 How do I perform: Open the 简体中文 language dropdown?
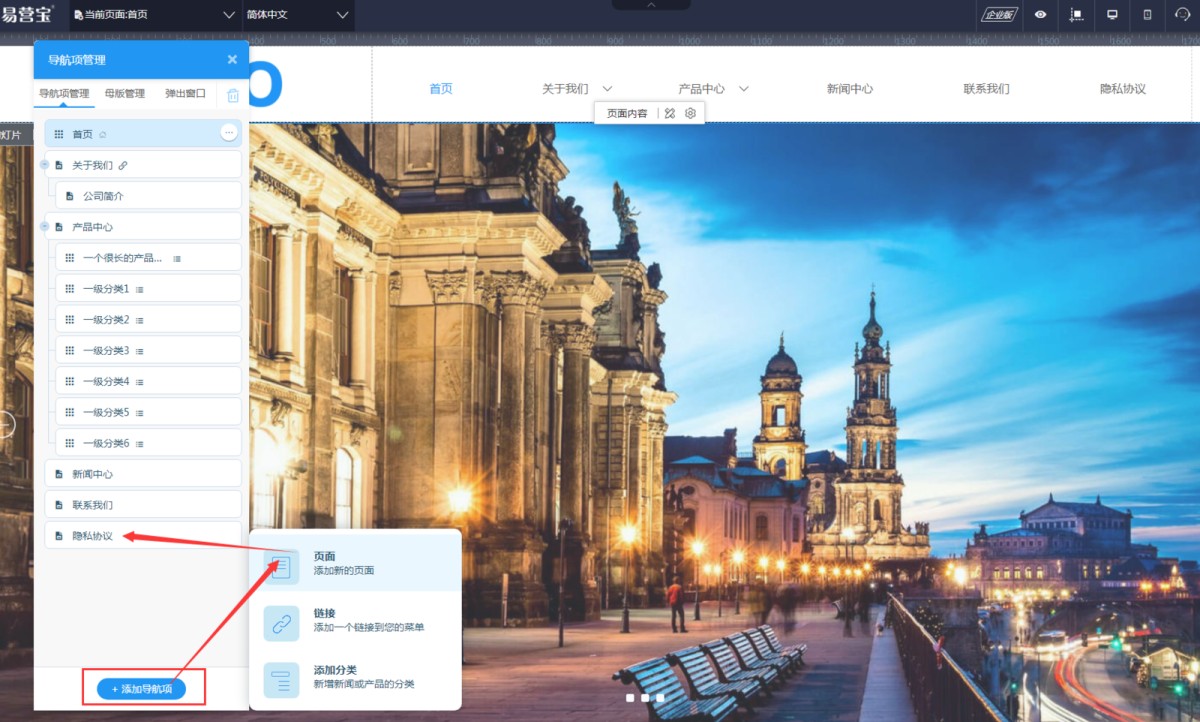click(x=298, y=15)
